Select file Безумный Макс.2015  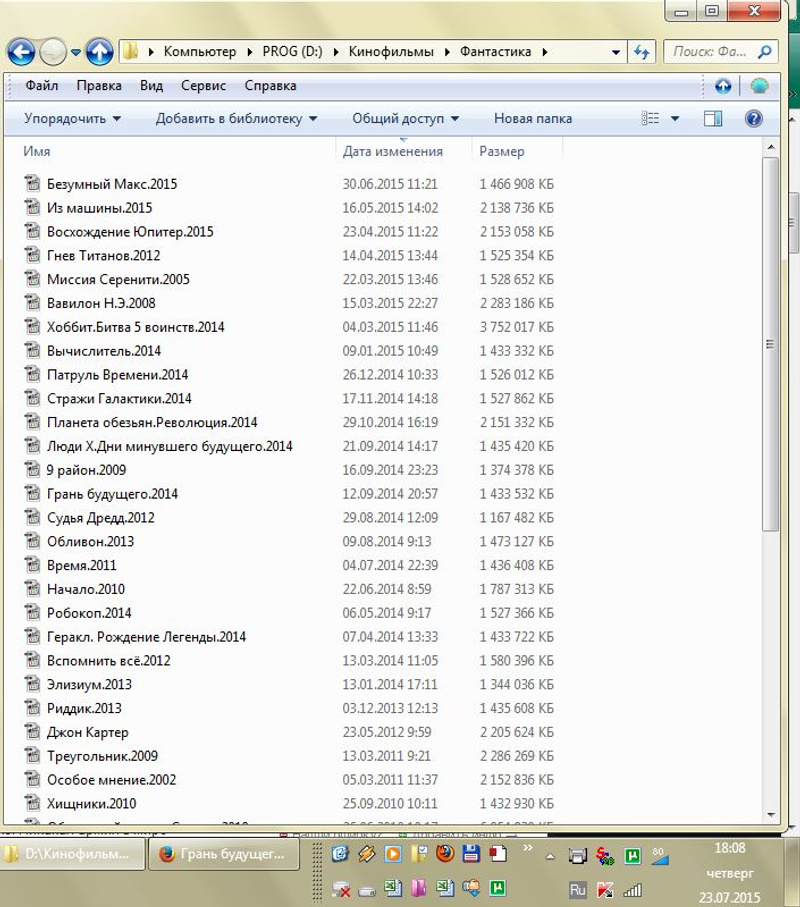(112, 184)
